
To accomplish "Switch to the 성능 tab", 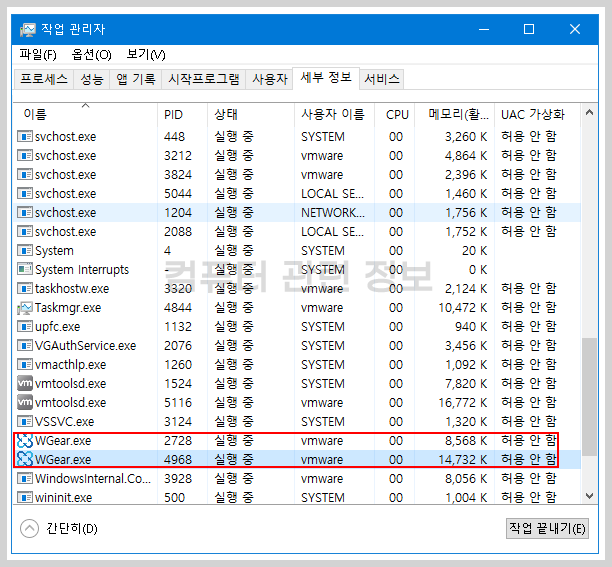I will coord(92,80).
